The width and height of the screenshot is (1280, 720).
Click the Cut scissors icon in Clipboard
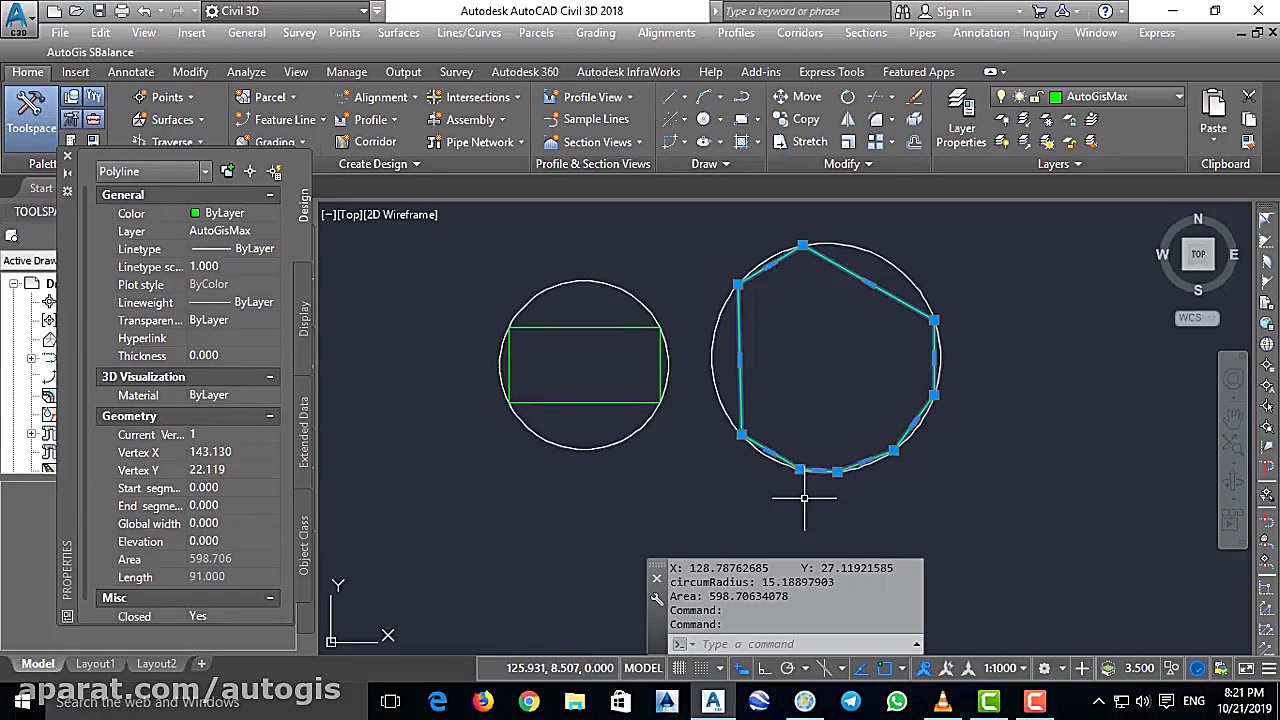click(1249, 97)
